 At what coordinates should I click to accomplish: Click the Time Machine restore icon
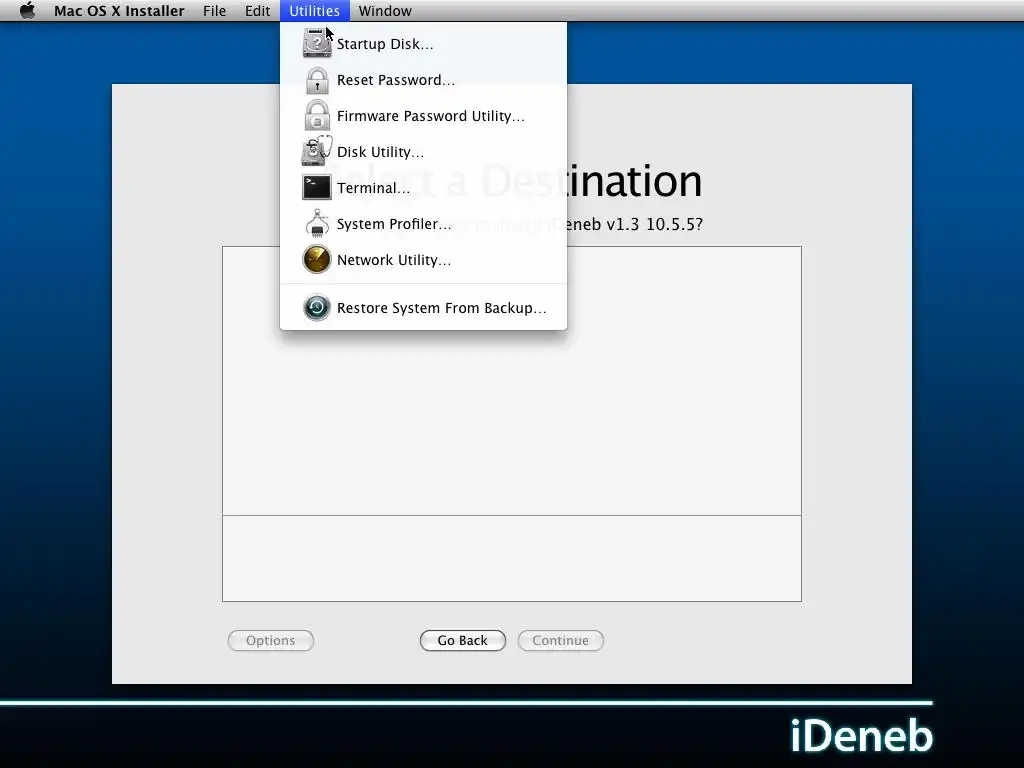click(x=317, y=308)
